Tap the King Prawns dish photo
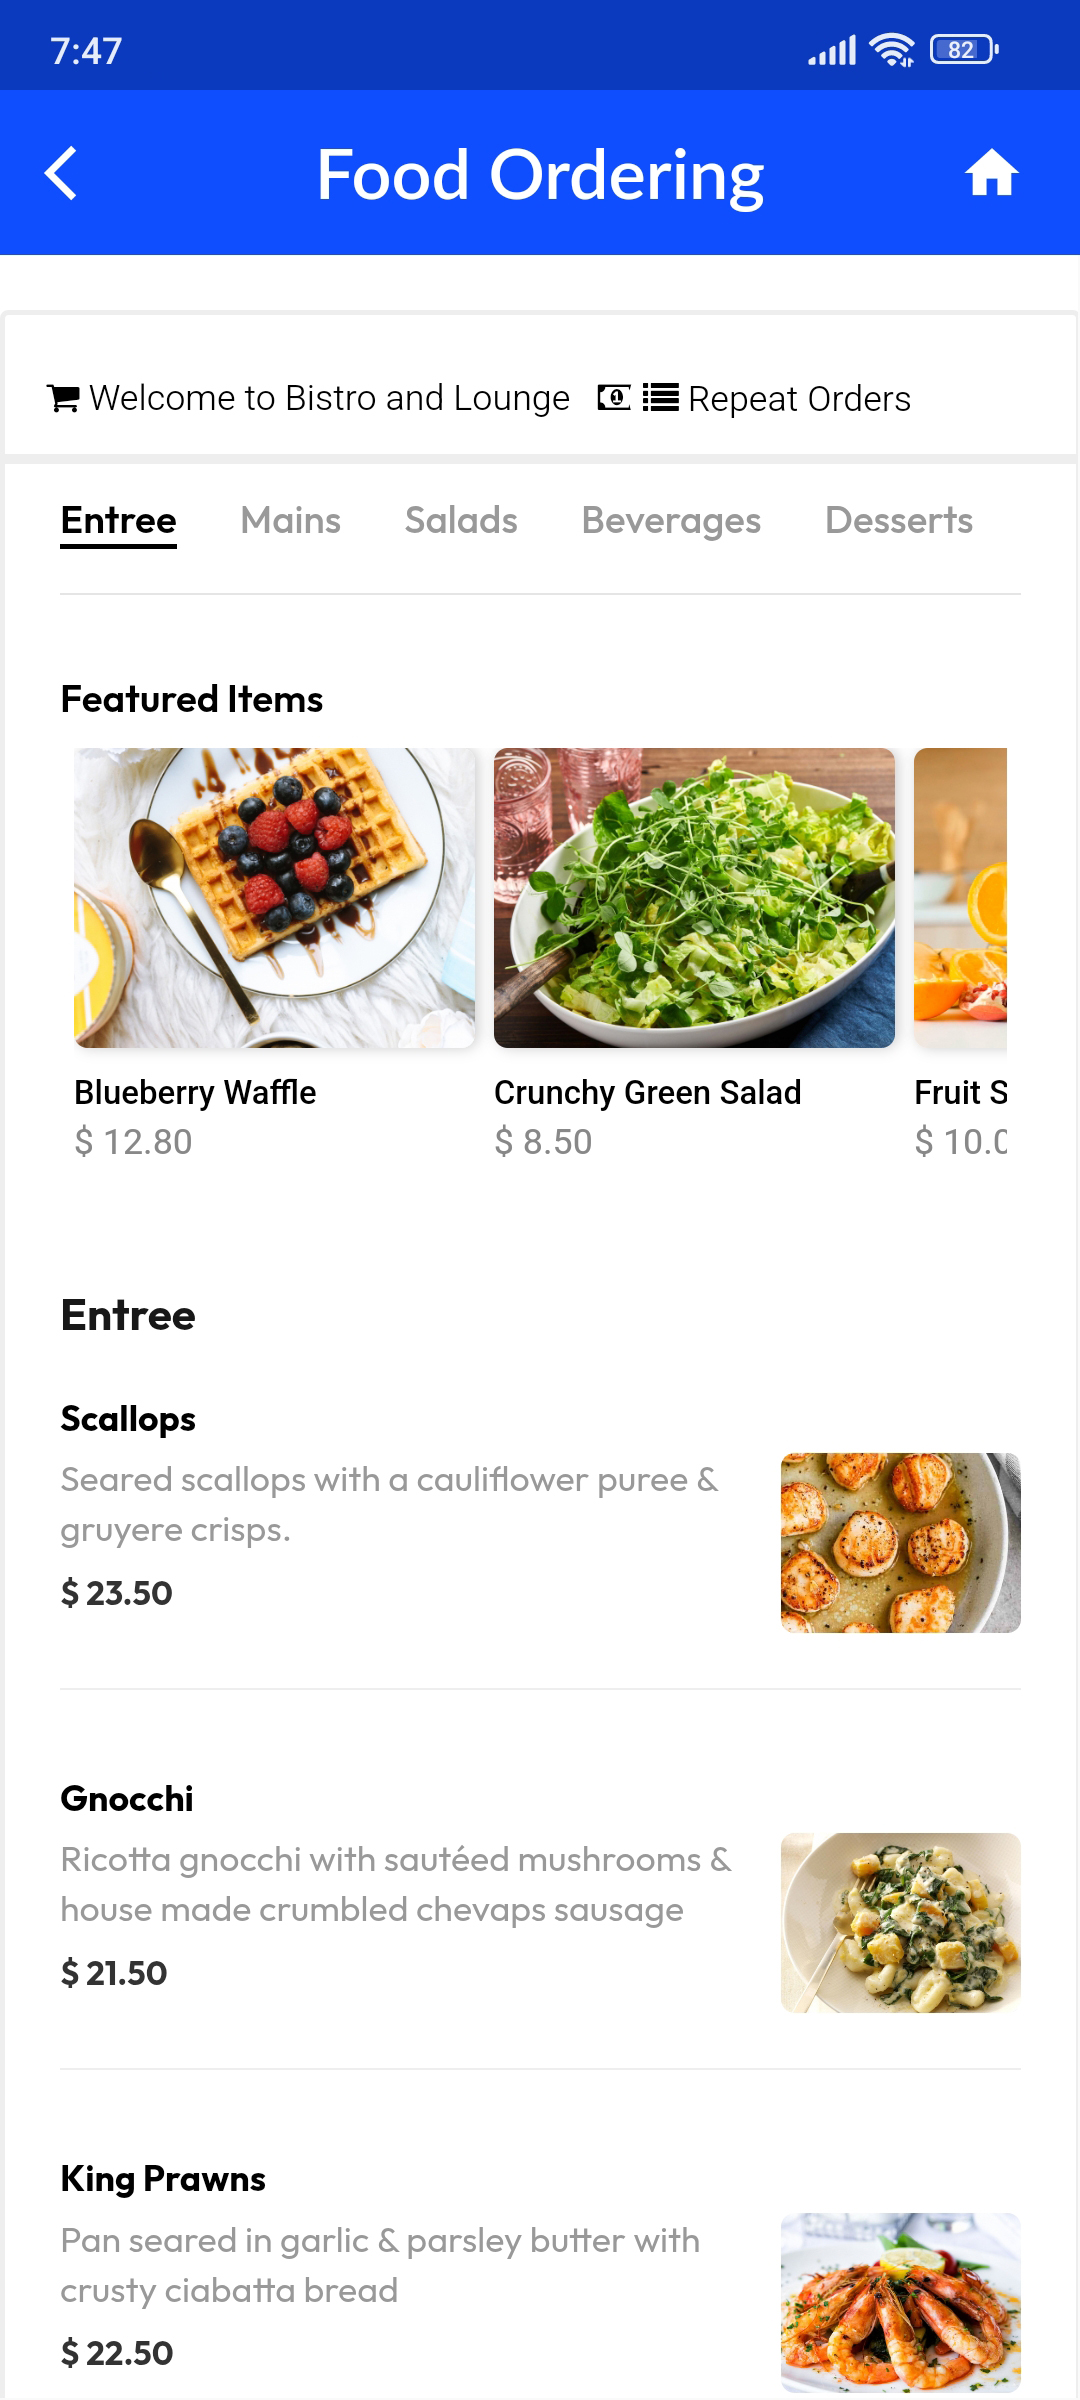1080x2400 pixels. 900,2302
